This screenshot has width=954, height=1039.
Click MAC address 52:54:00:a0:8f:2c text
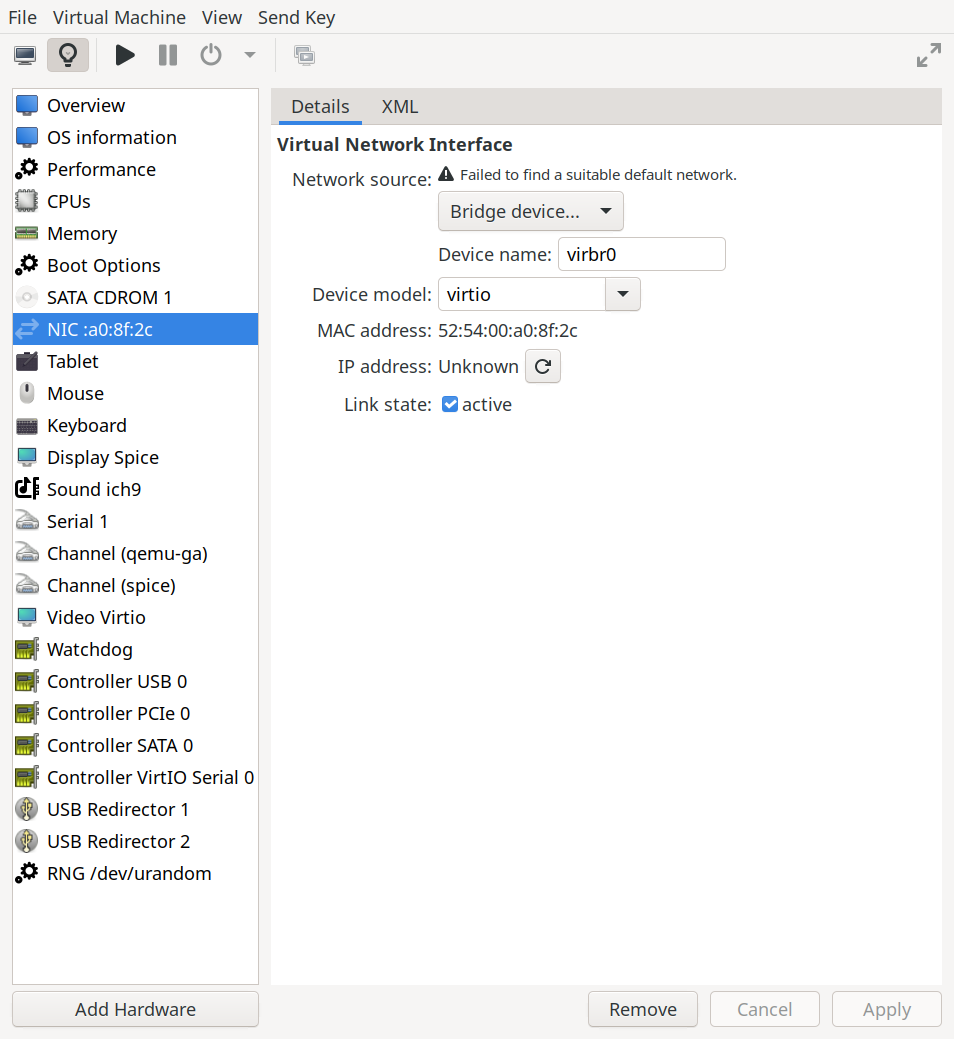coord(507,331)
